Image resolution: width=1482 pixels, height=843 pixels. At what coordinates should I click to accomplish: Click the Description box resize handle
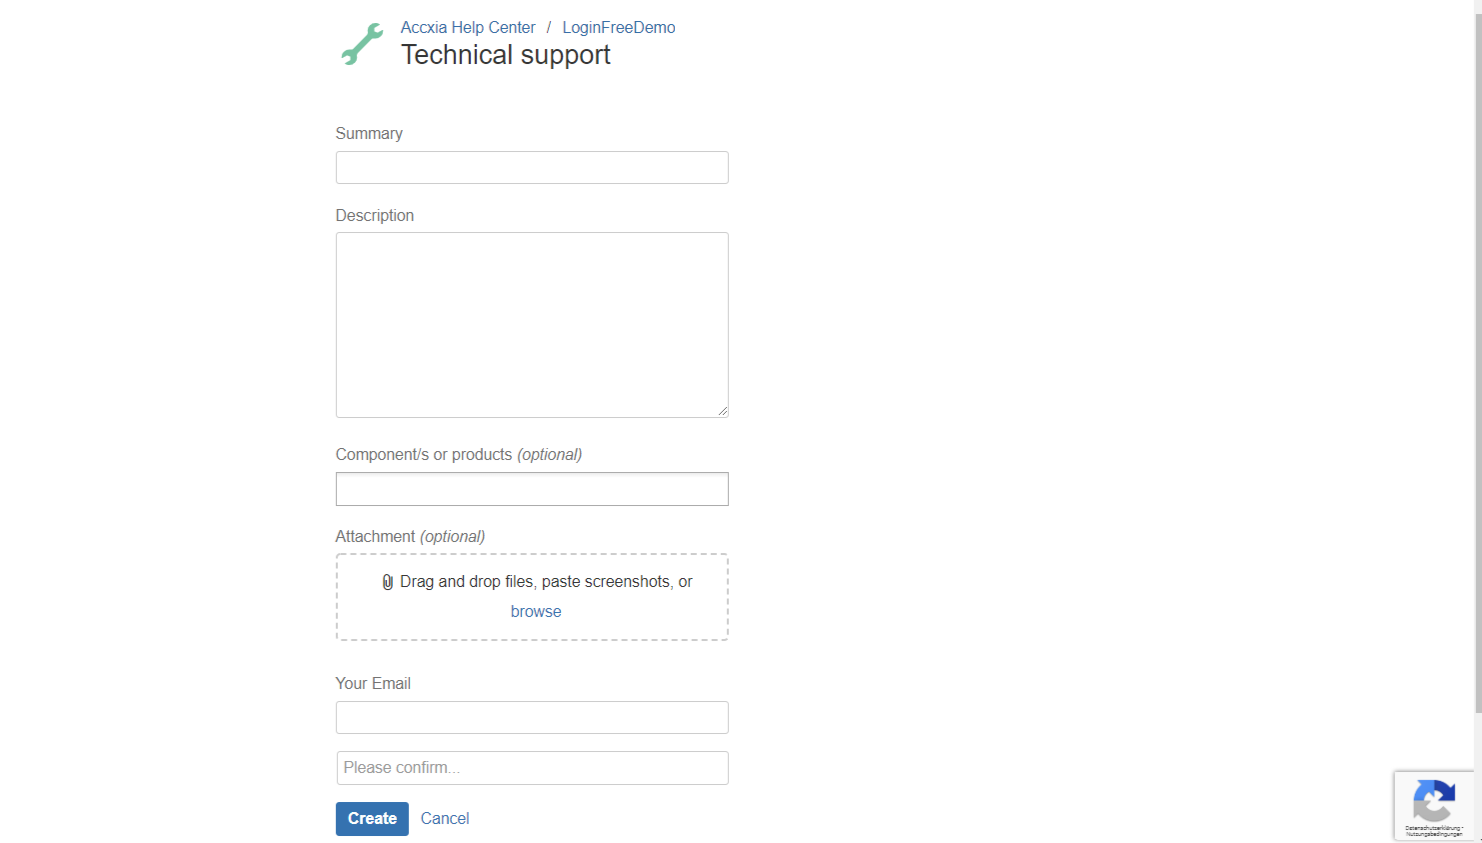point(722,411)
